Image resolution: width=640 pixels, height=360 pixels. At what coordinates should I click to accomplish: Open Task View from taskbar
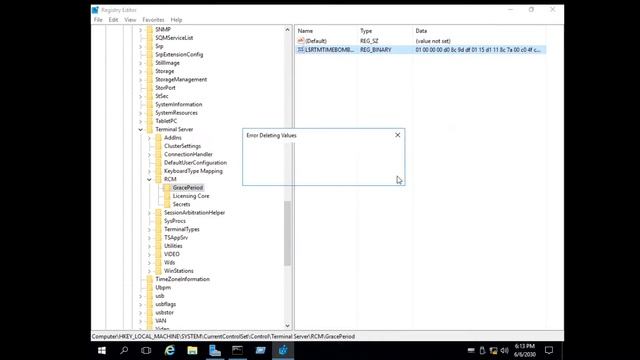[x=146, y=350]
